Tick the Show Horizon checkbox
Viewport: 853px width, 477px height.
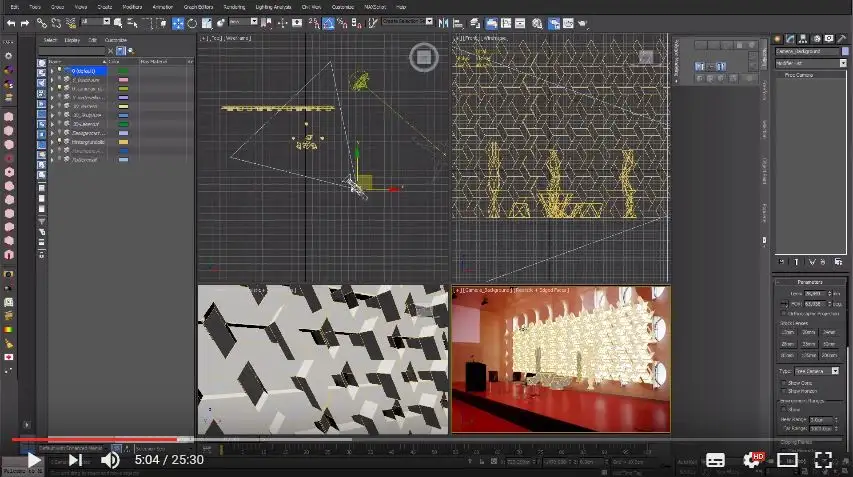[x=784, y=391]
